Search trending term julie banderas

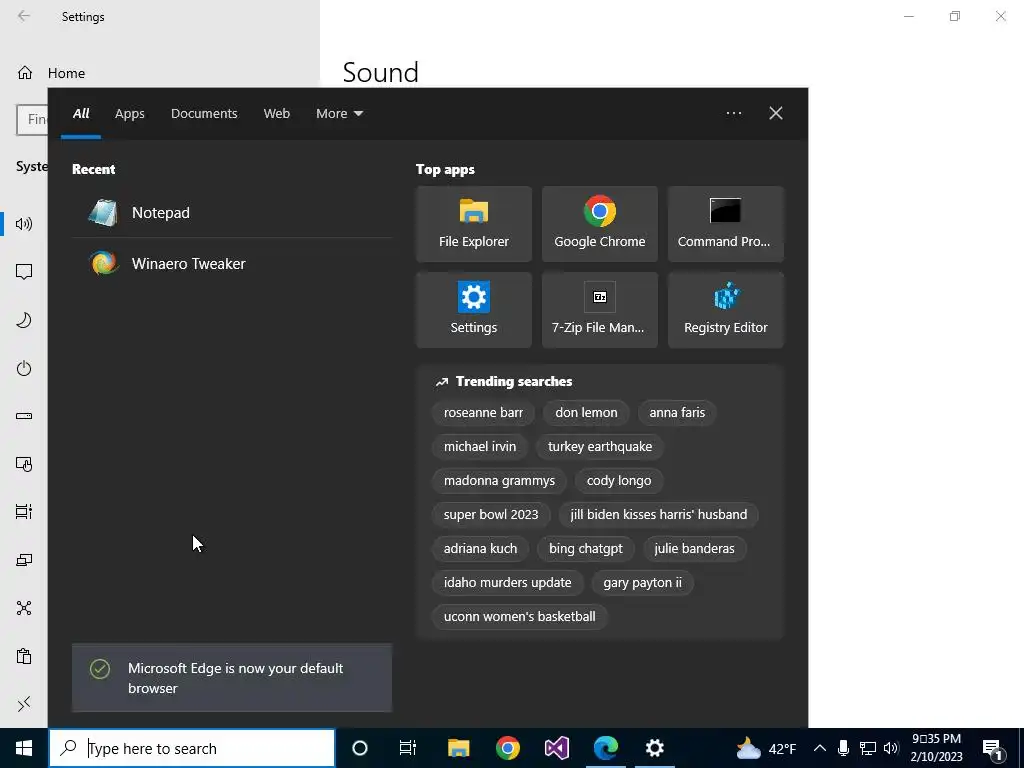point(694,549)
